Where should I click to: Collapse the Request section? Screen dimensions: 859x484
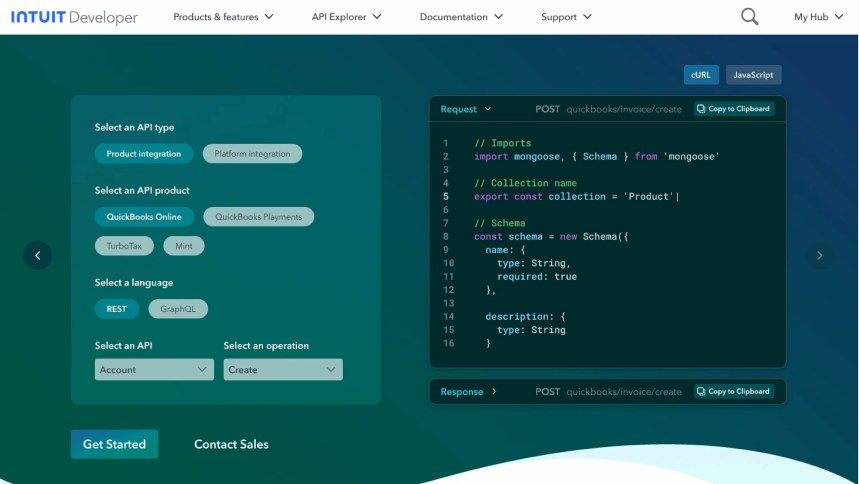(466, 109)
